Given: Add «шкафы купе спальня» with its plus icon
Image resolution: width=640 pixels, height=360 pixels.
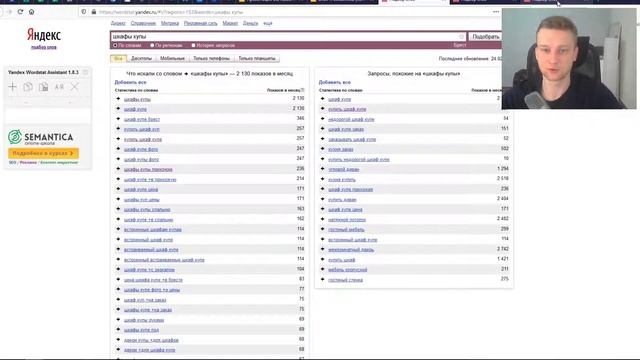Looking at the screenshot, I should (x=118, y=209).
